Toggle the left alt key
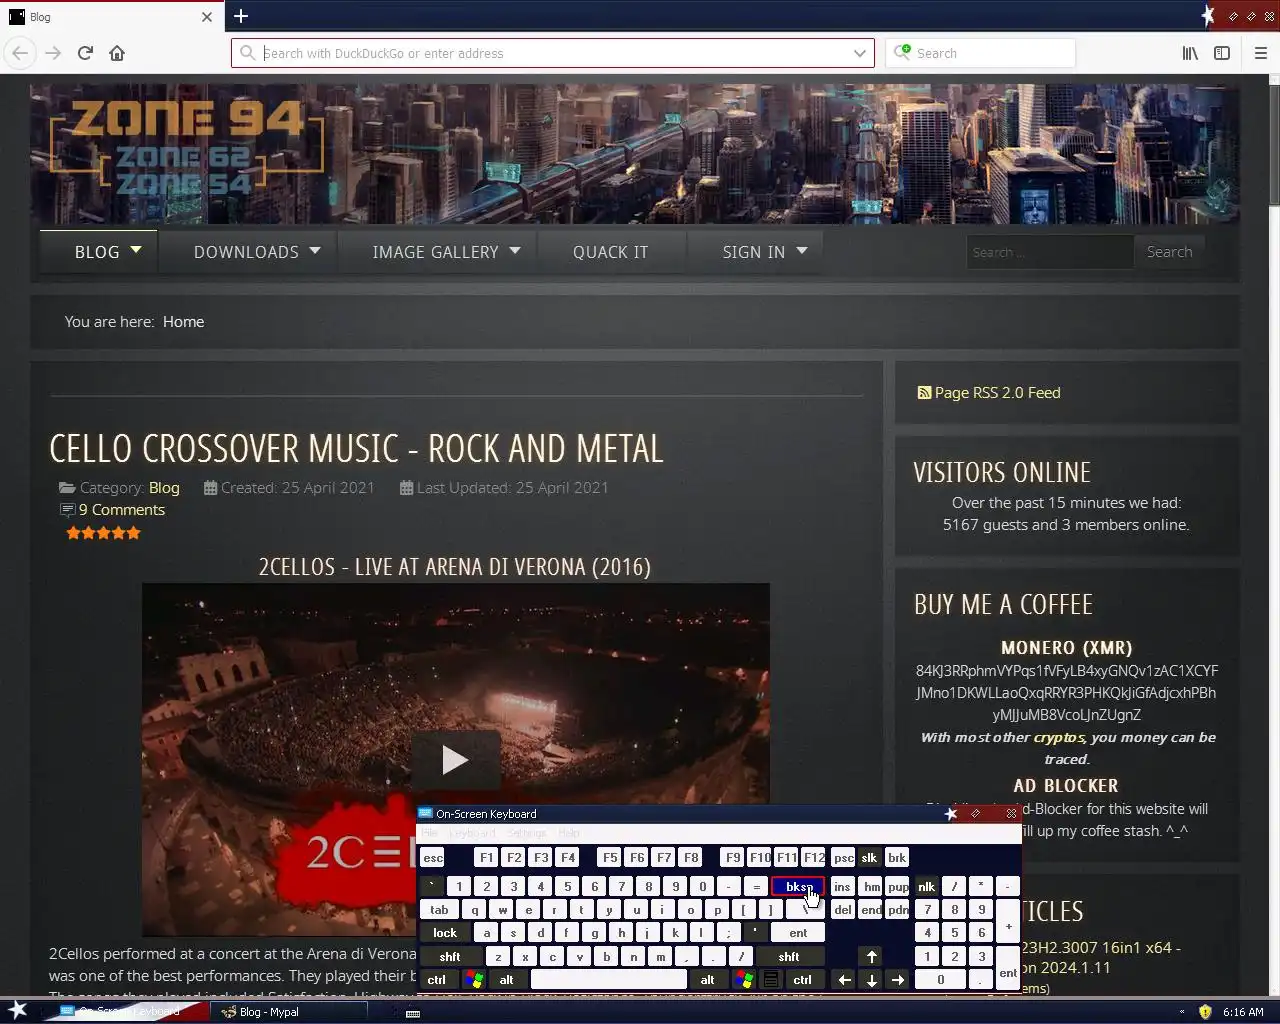This screenshot has width=1280, height=1024. click(506, 979)
